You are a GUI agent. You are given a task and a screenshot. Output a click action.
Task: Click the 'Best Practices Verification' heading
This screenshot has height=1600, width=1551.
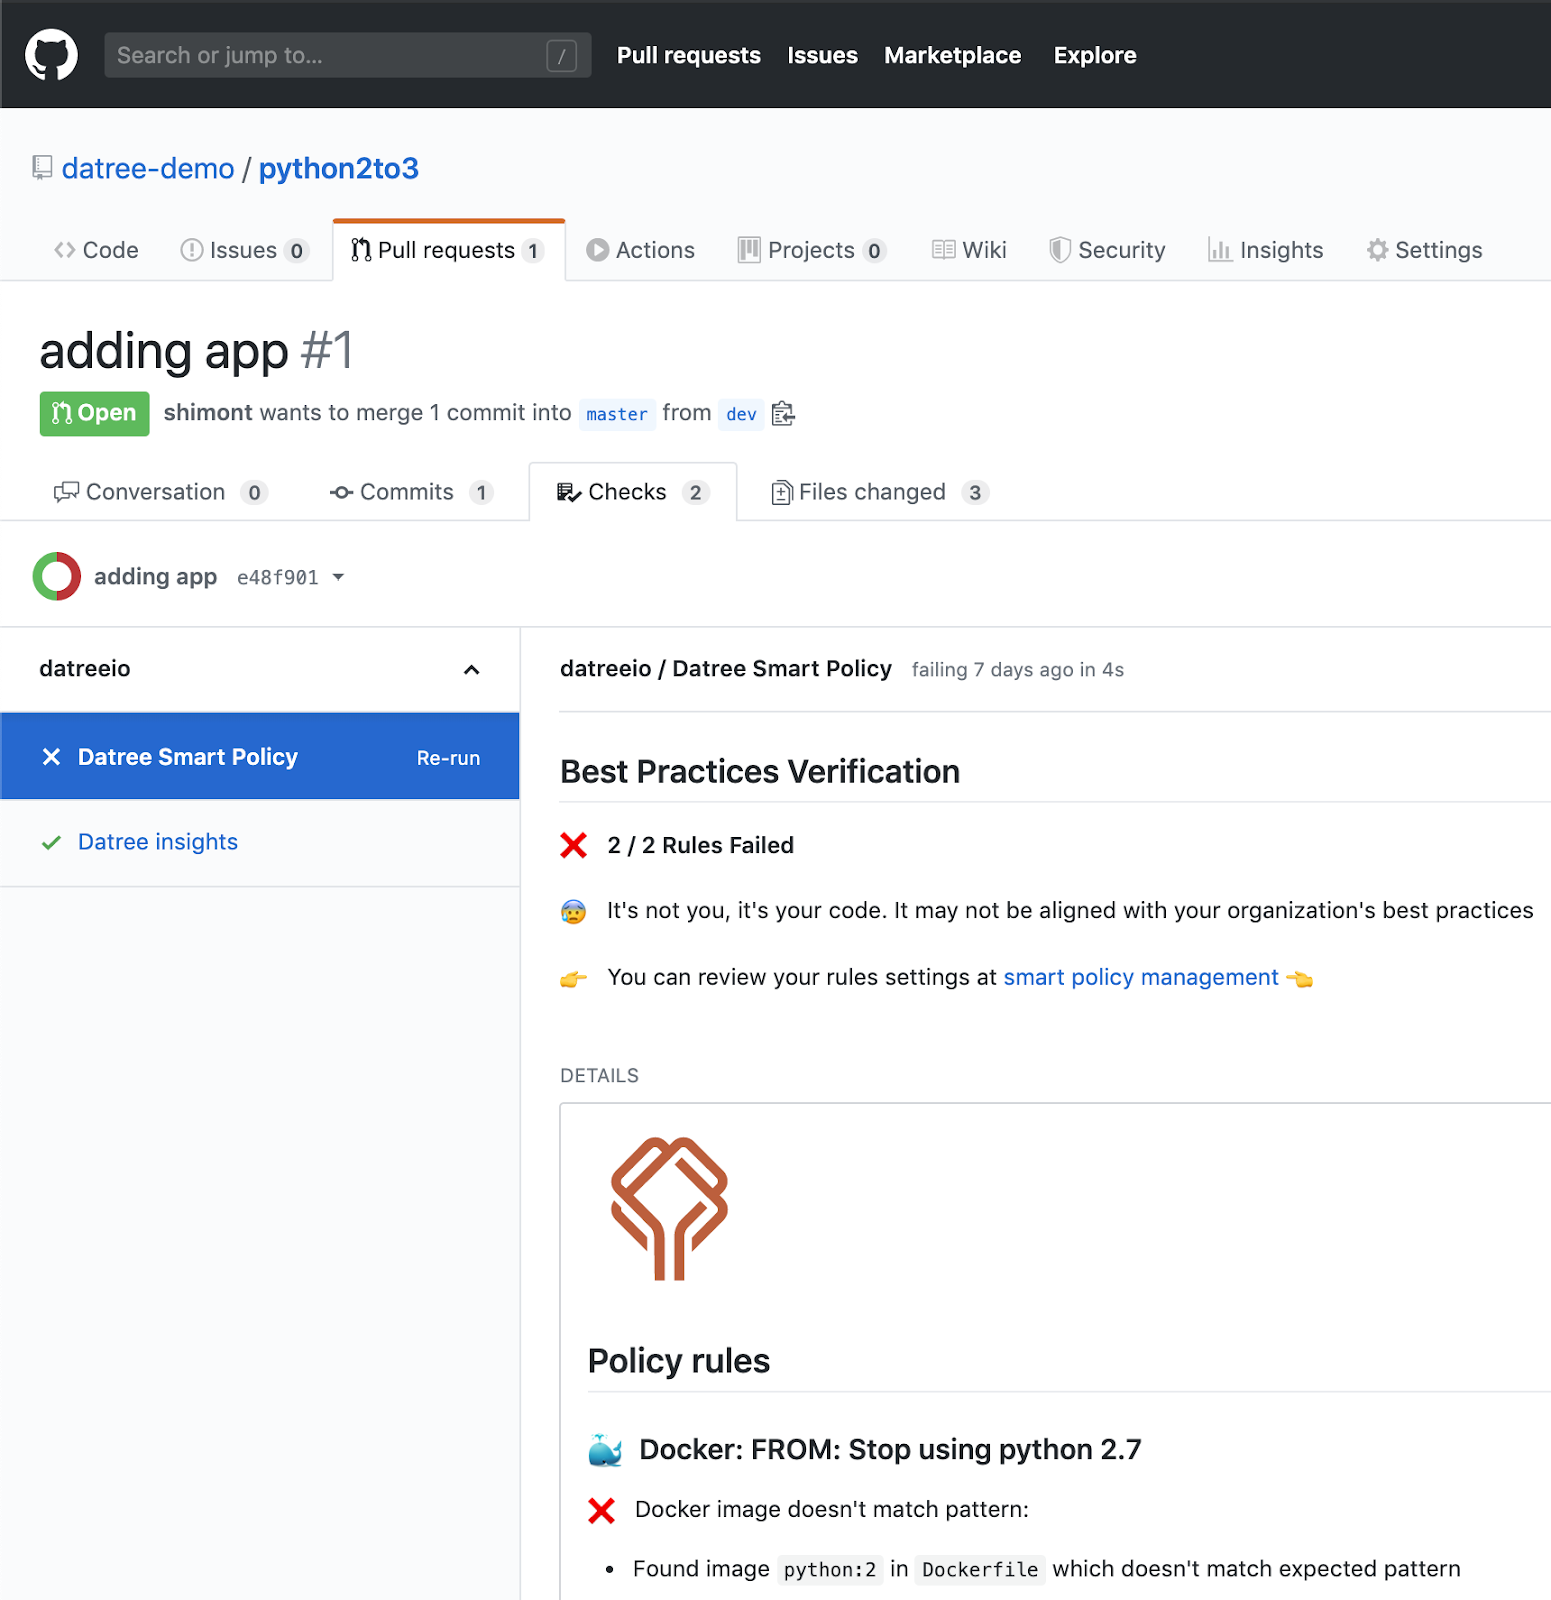tap(760, 772)
